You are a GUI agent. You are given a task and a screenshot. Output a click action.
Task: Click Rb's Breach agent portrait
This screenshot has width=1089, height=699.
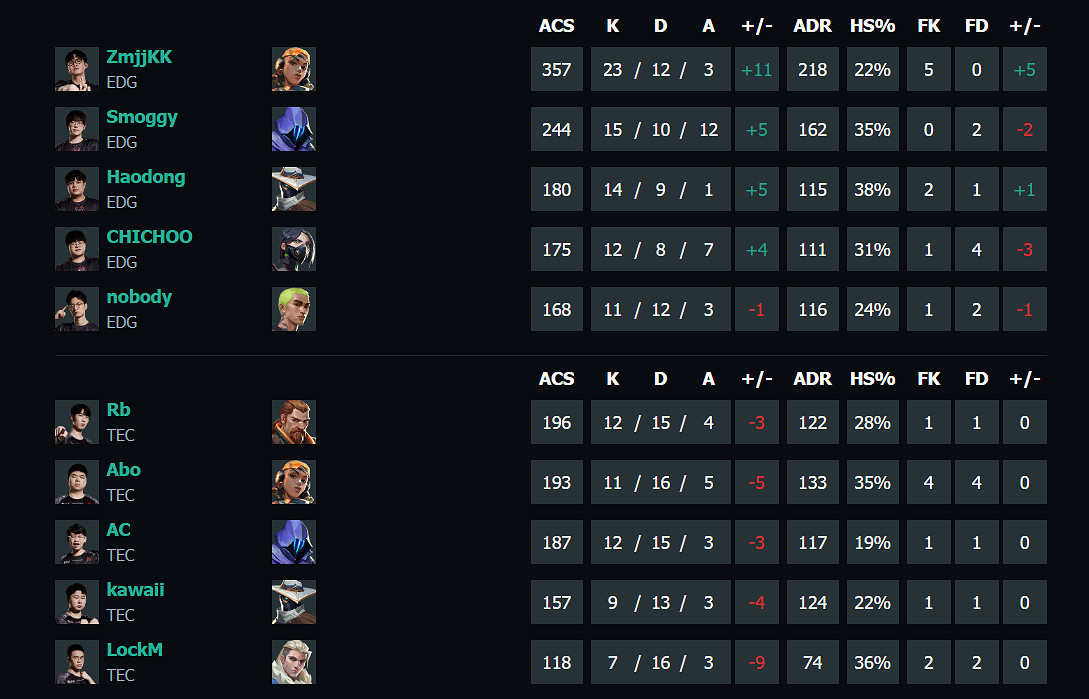[293, 422]
